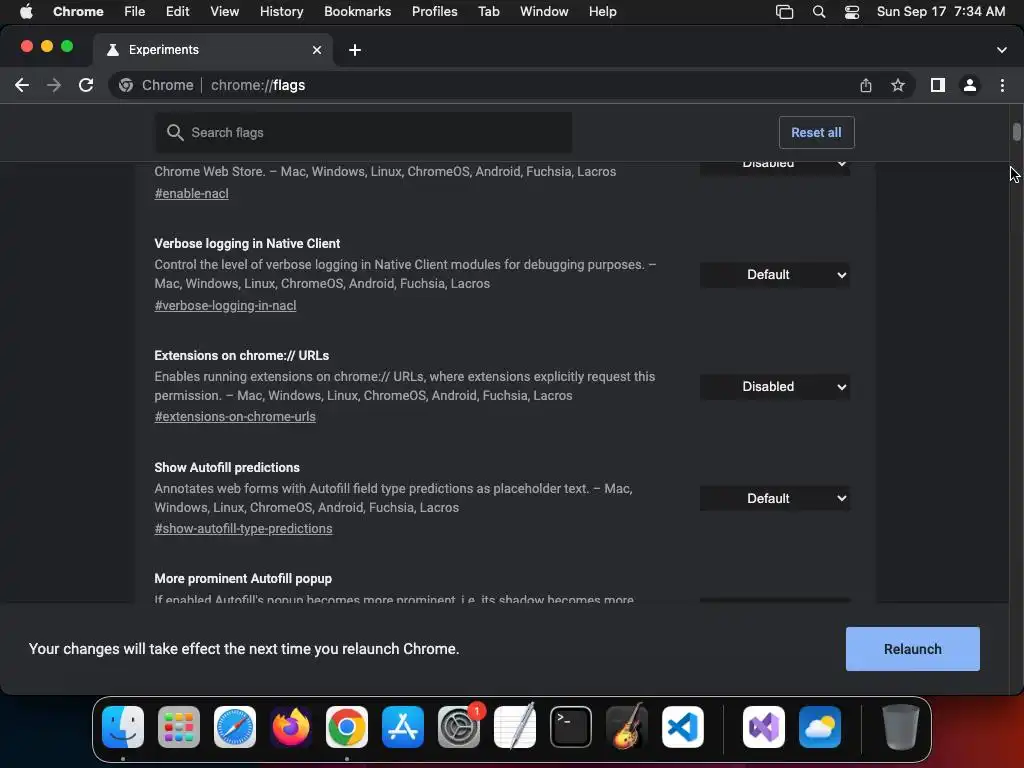Viewport: 1024px width, 768px height.
Task: Open the profile avatar menu
Action: coord(970,85)
